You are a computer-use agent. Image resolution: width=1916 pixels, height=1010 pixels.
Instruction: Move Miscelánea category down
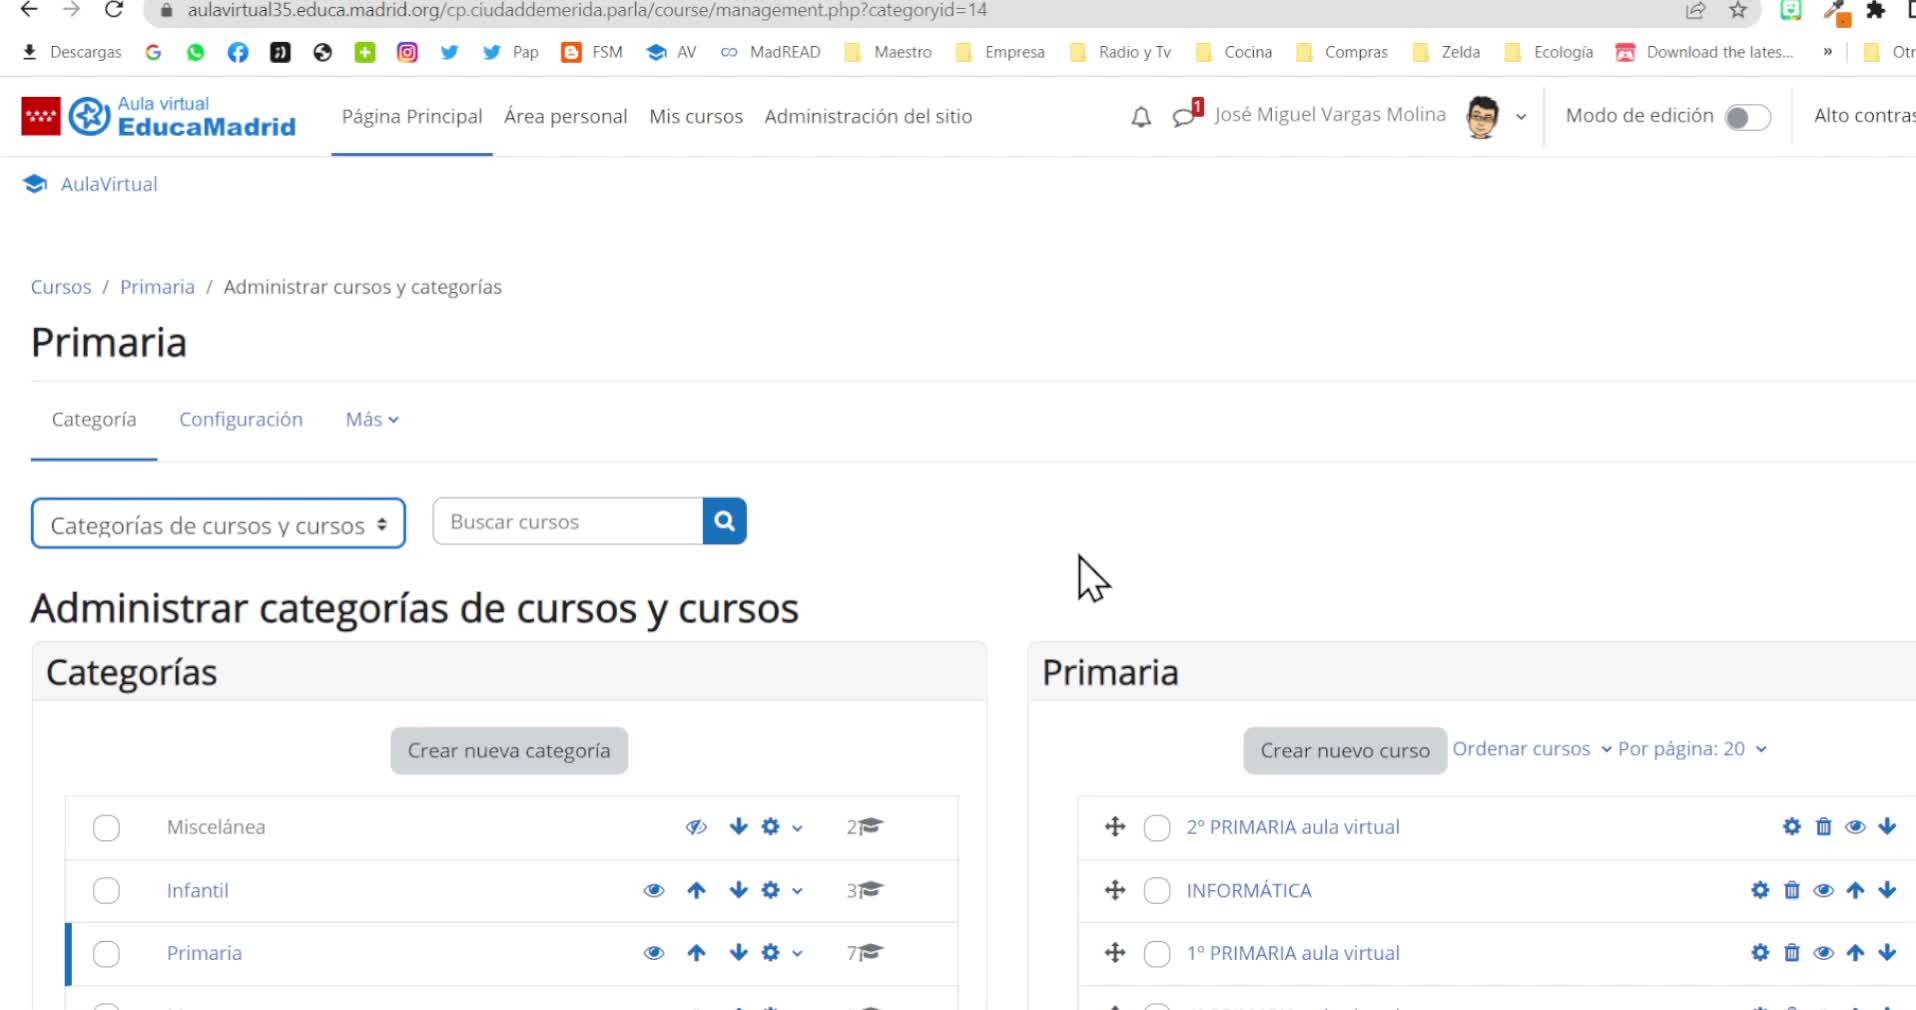(x=739, y=827)
